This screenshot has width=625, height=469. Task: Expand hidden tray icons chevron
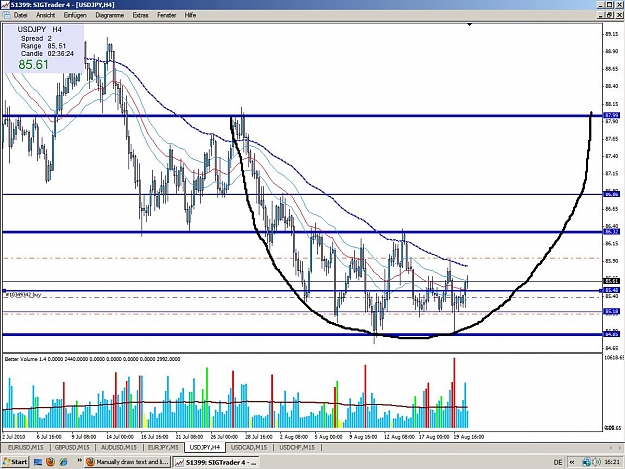point(572,462)
